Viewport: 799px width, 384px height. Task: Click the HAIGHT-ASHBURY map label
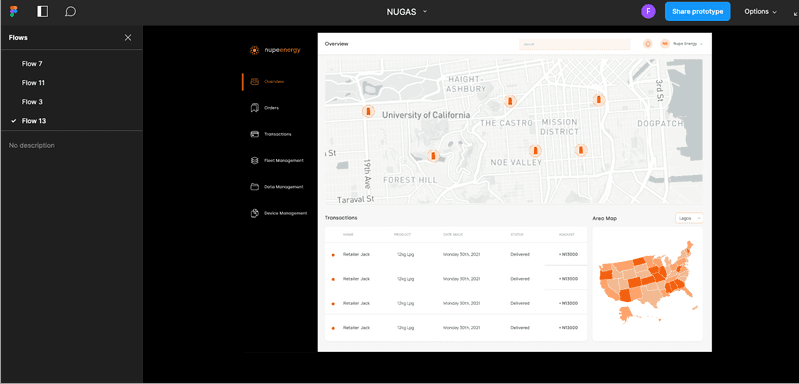point(466,84)
